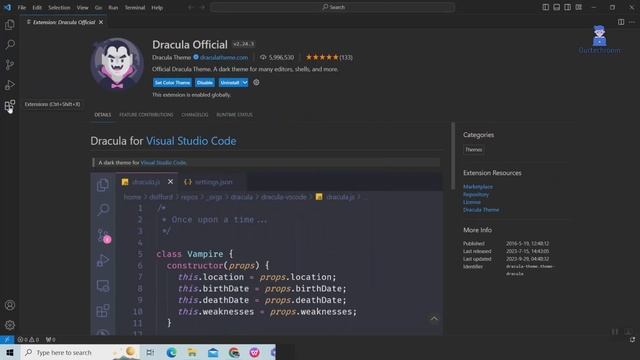Click the Windows Start button
640x360 pixels.
[x=10, y=352]
